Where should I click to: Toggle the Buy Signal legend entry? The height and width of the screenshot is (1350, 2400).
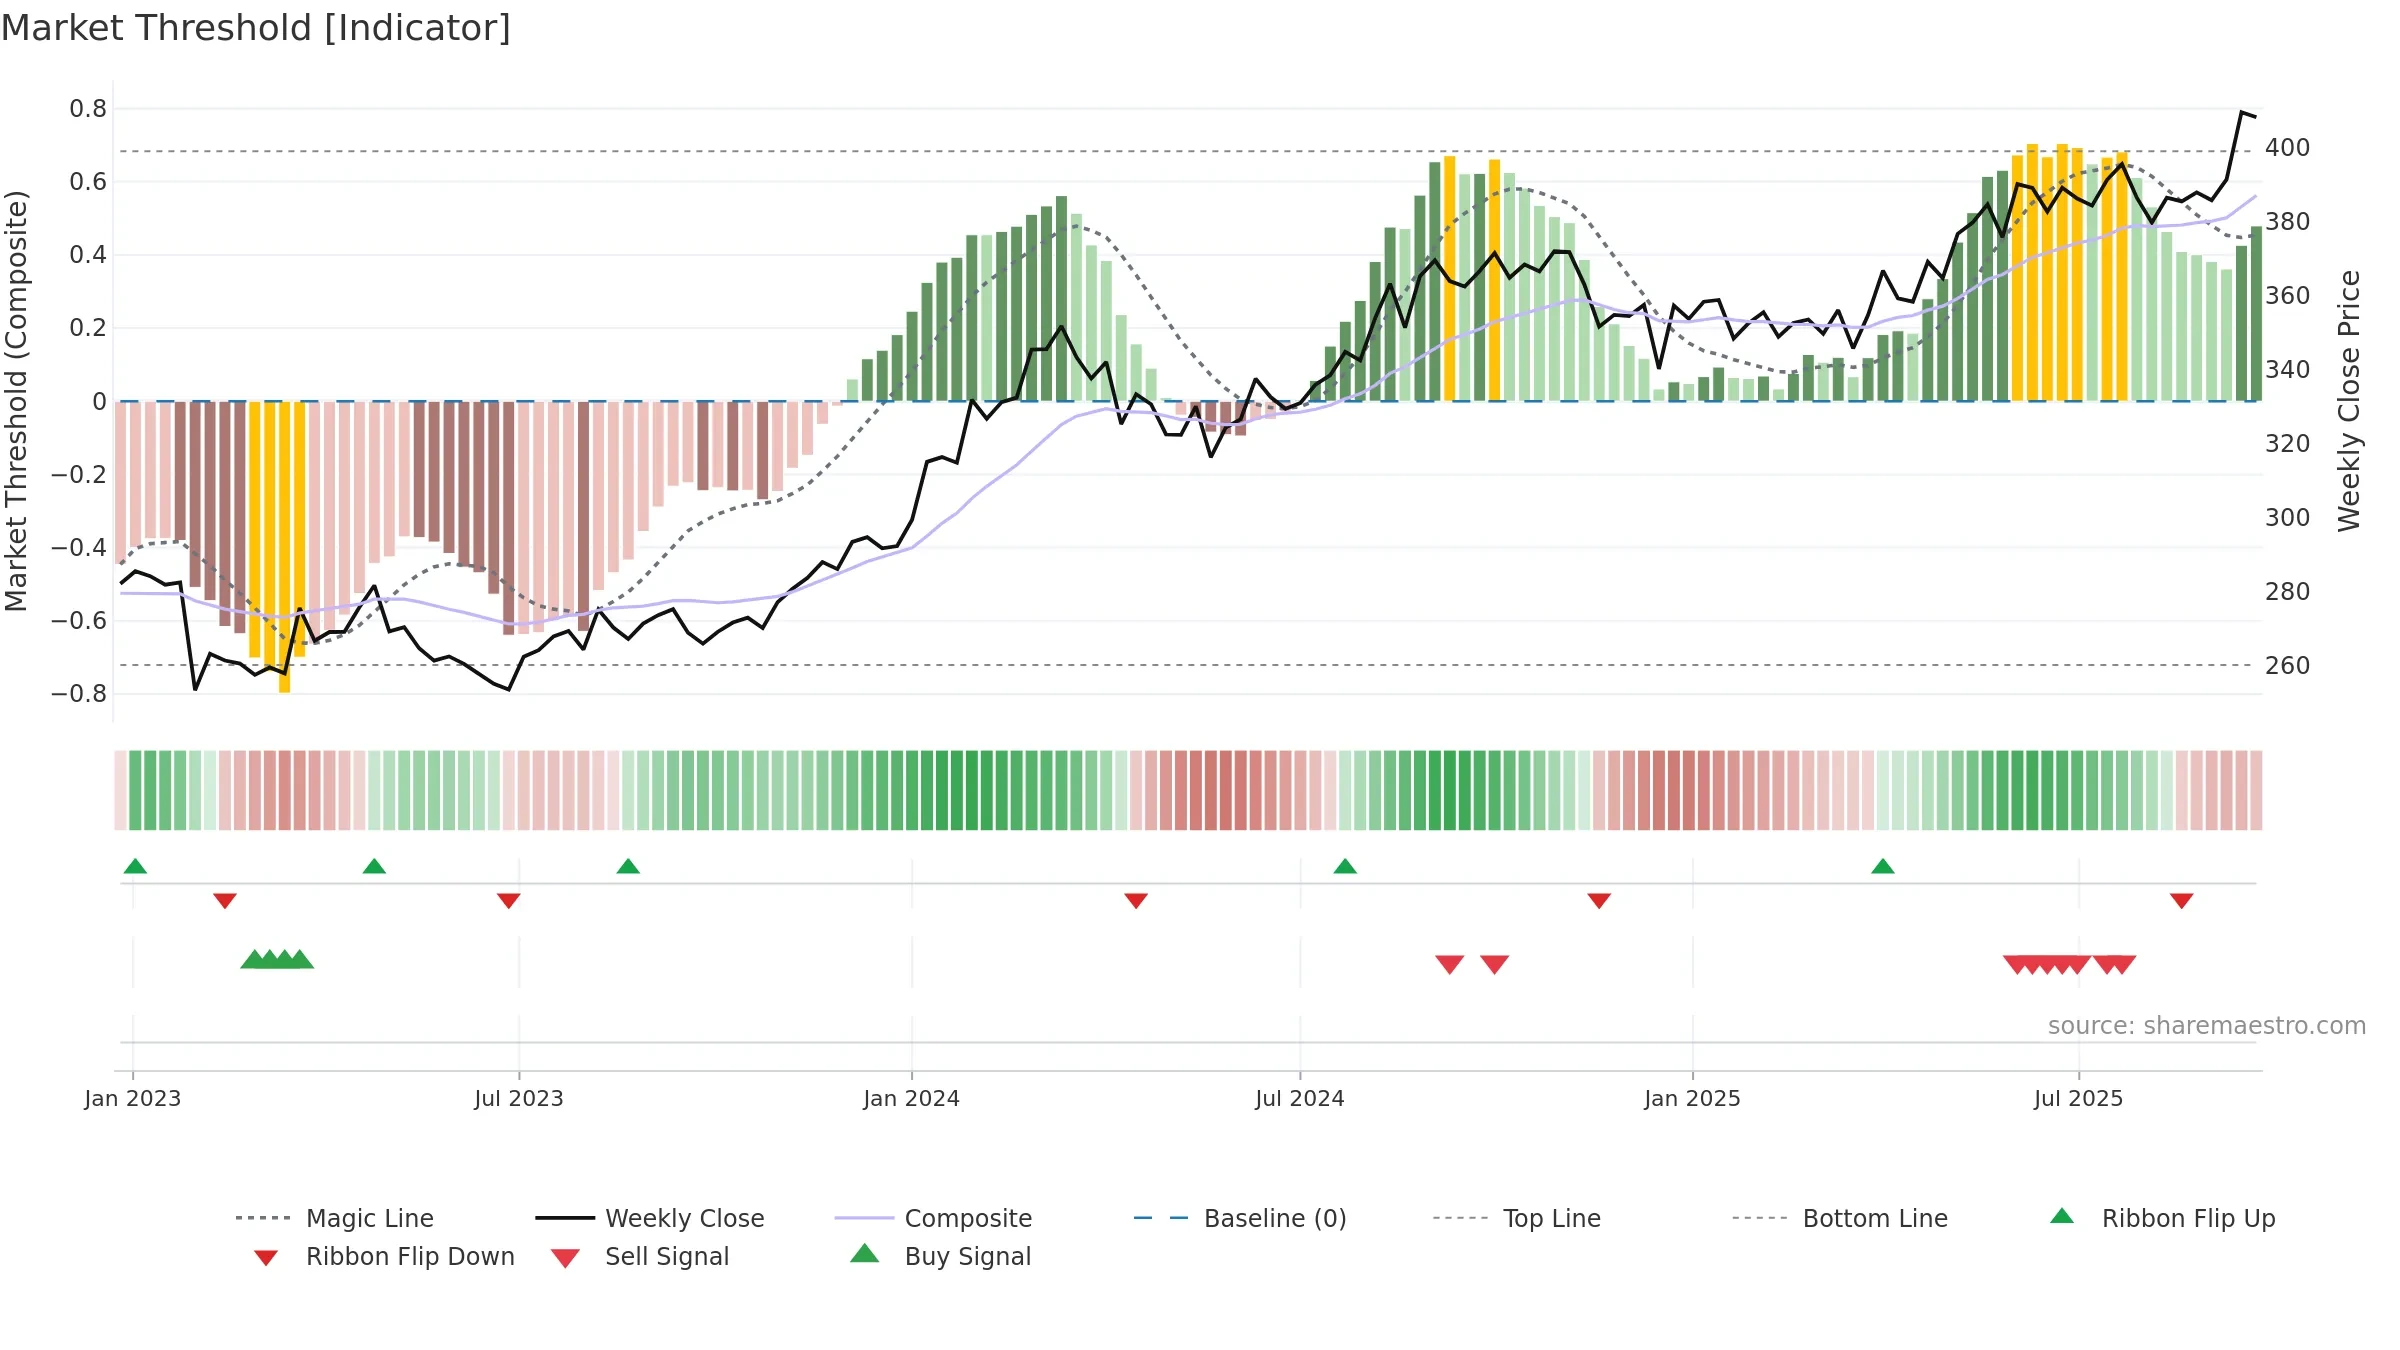(940, 1256)
